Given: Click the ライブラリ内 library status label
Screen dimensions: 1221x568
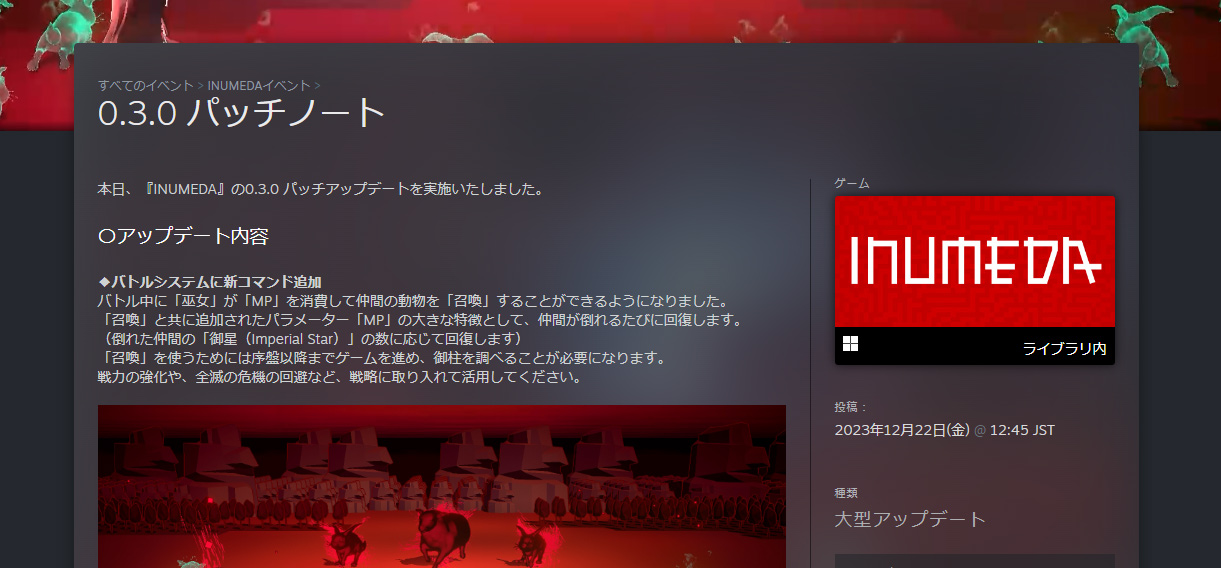Looking at the screenshot, I should point(1063,349).
